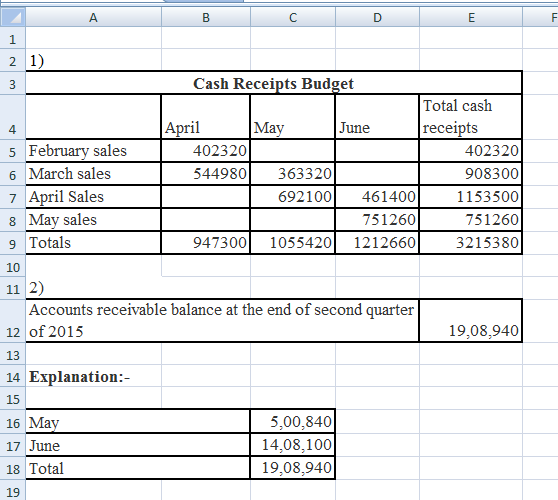Click the 'March sales' label cell
558x500 pixels.
click(x=93, y=174)
